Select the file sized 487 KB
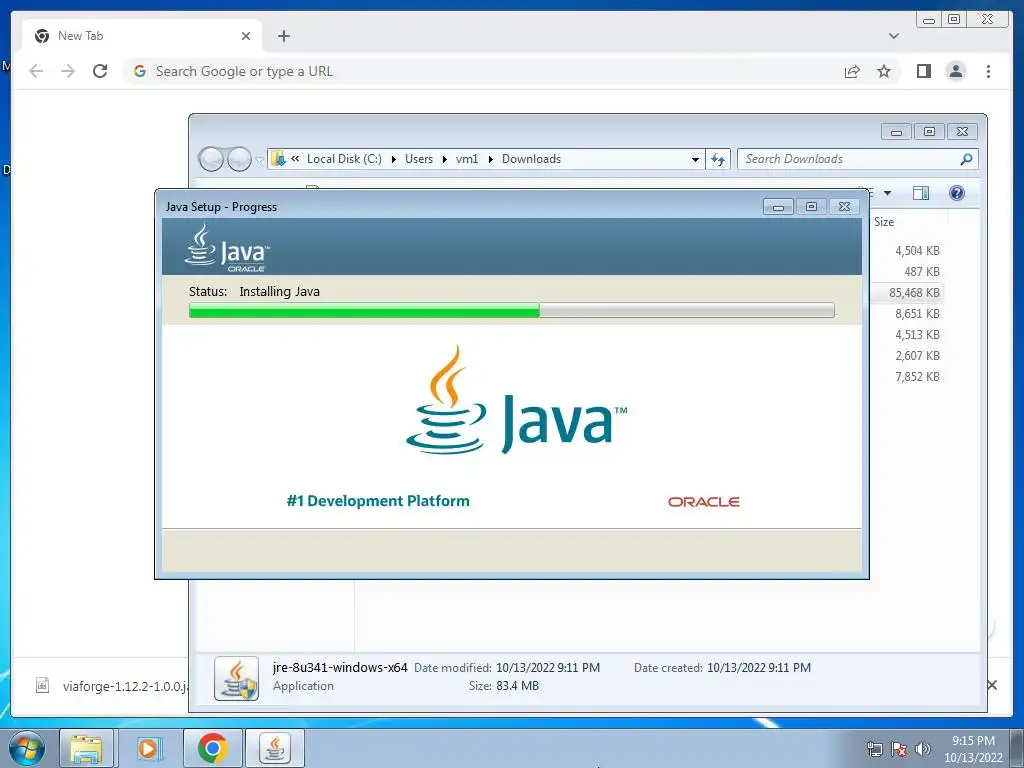1024x768 pixels. (x=921, y=272)
